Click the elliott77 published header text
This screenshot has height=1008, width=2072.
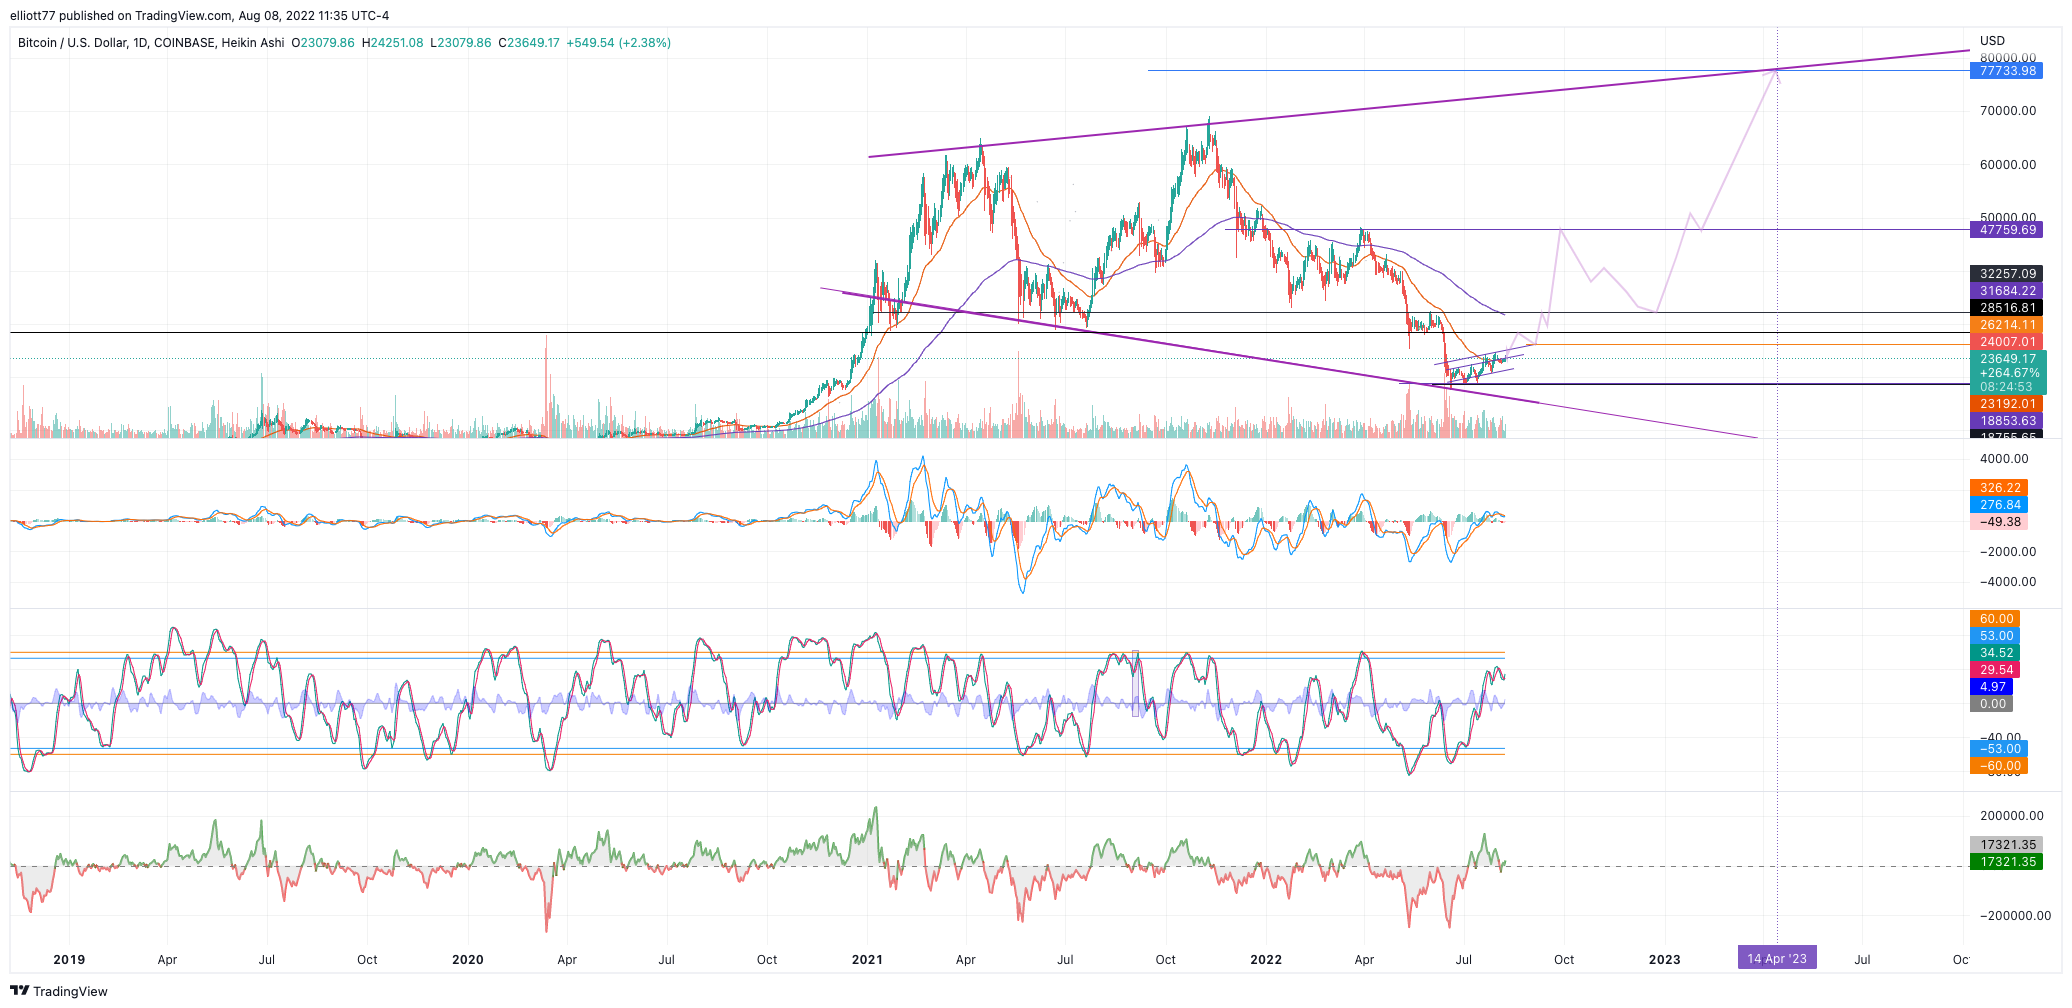[200, 16]
